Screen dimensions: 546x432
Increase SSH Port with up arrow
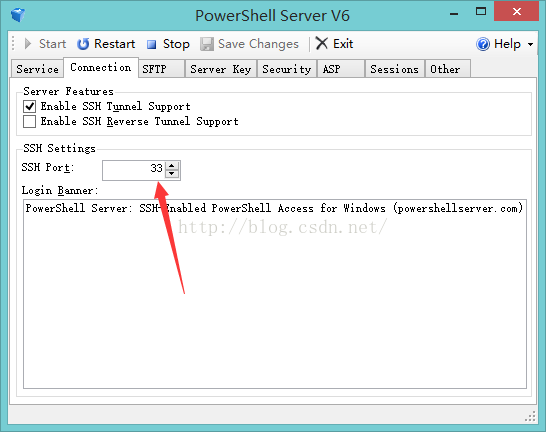[172, 165]
